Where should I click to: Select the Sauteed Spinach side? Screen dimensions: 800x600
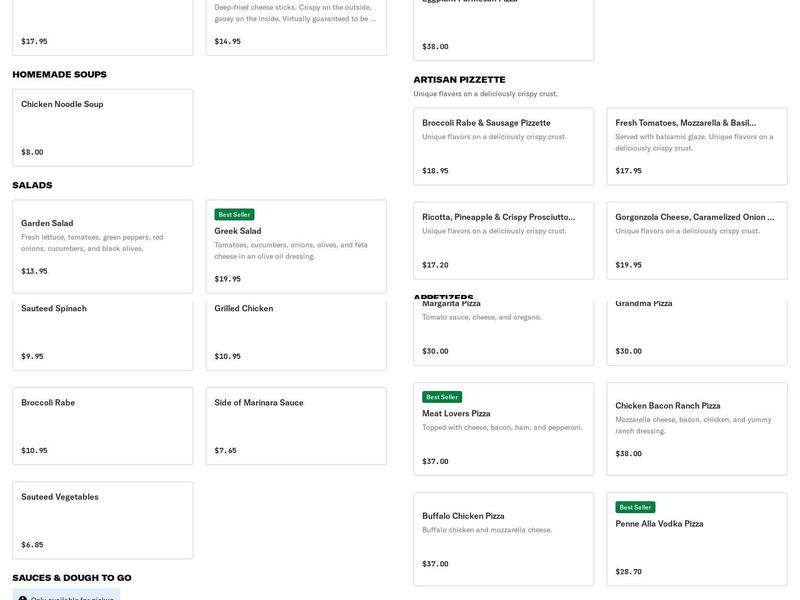(100, 330)
